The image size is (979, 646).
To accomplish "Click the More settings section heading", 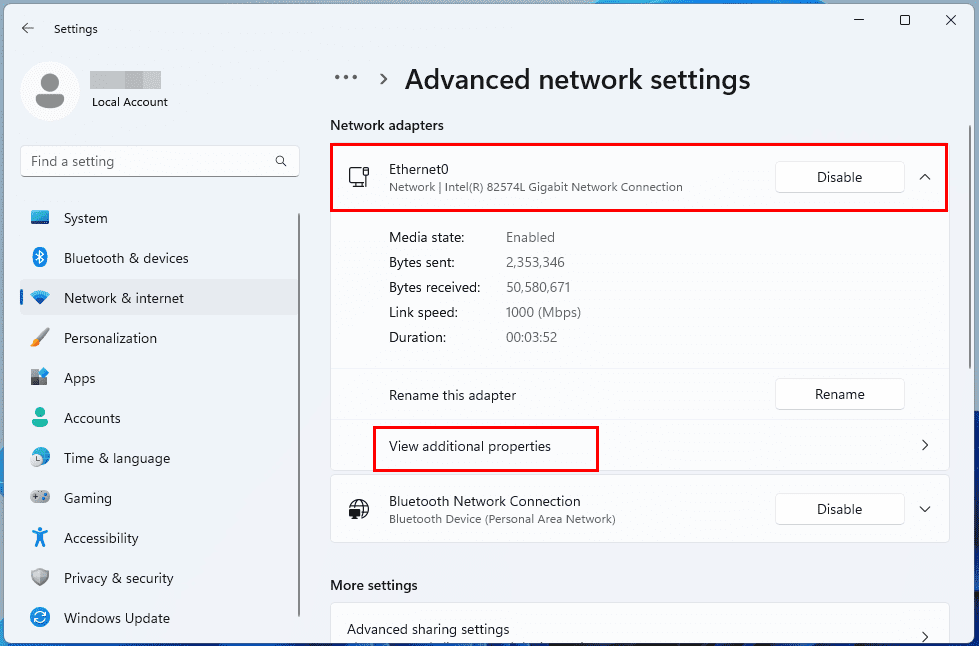I will point(373,585).
